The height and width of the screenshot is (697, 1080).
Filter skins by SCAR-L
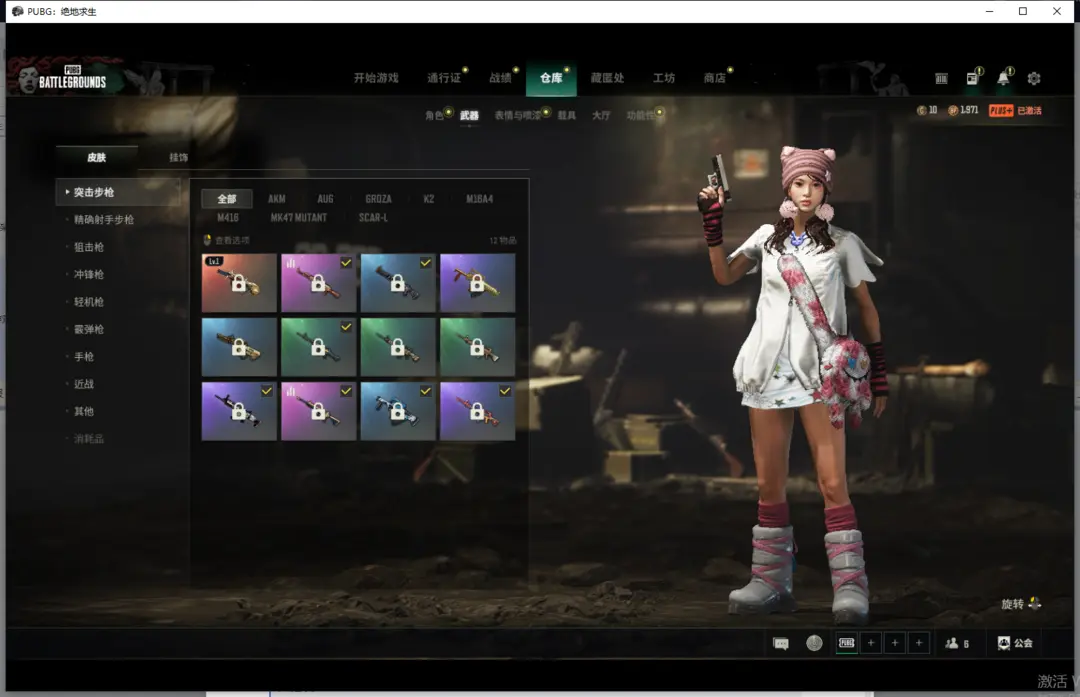pyautogui.click(x=373, y=218)
